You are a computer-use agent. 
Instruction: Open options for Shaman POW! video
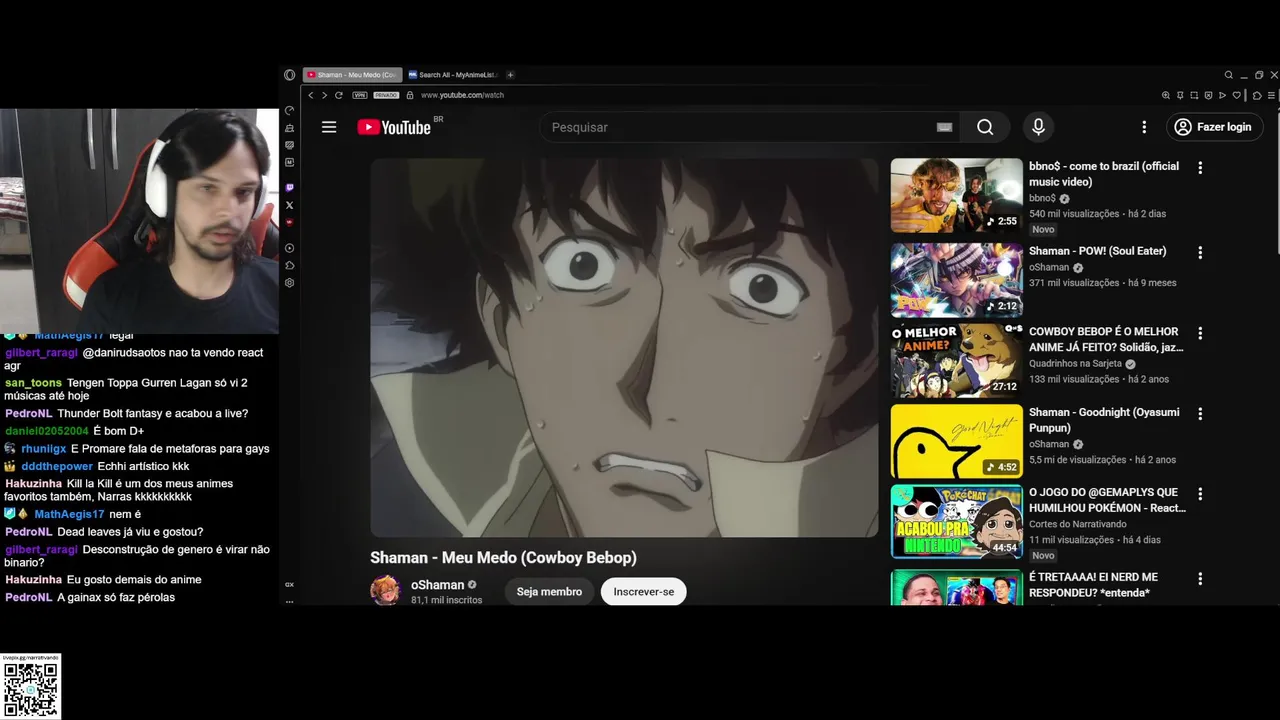1200,253
